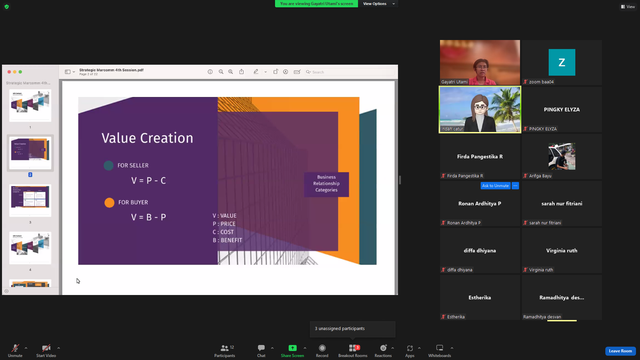Select the Estherika participant tile
Image resolution: width=640 pixels, height=360 pixels.
pyautogui.click(x=480, y=298)
